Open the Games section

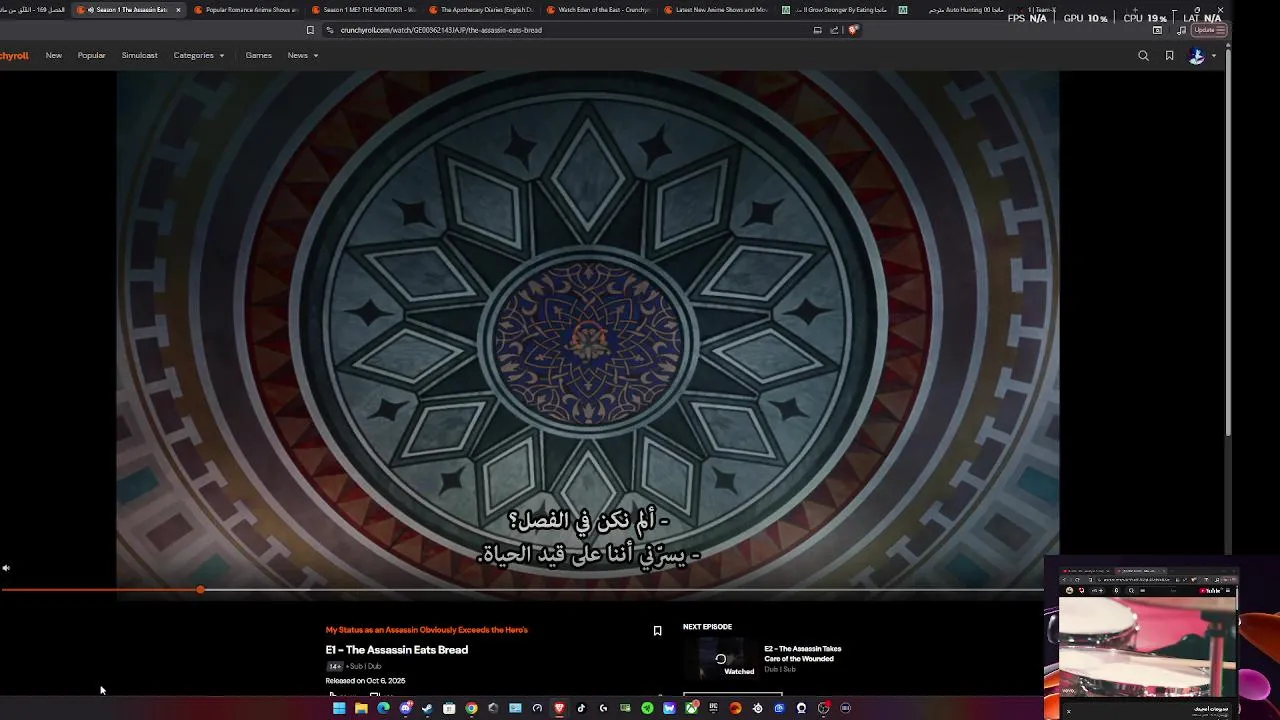259,56
